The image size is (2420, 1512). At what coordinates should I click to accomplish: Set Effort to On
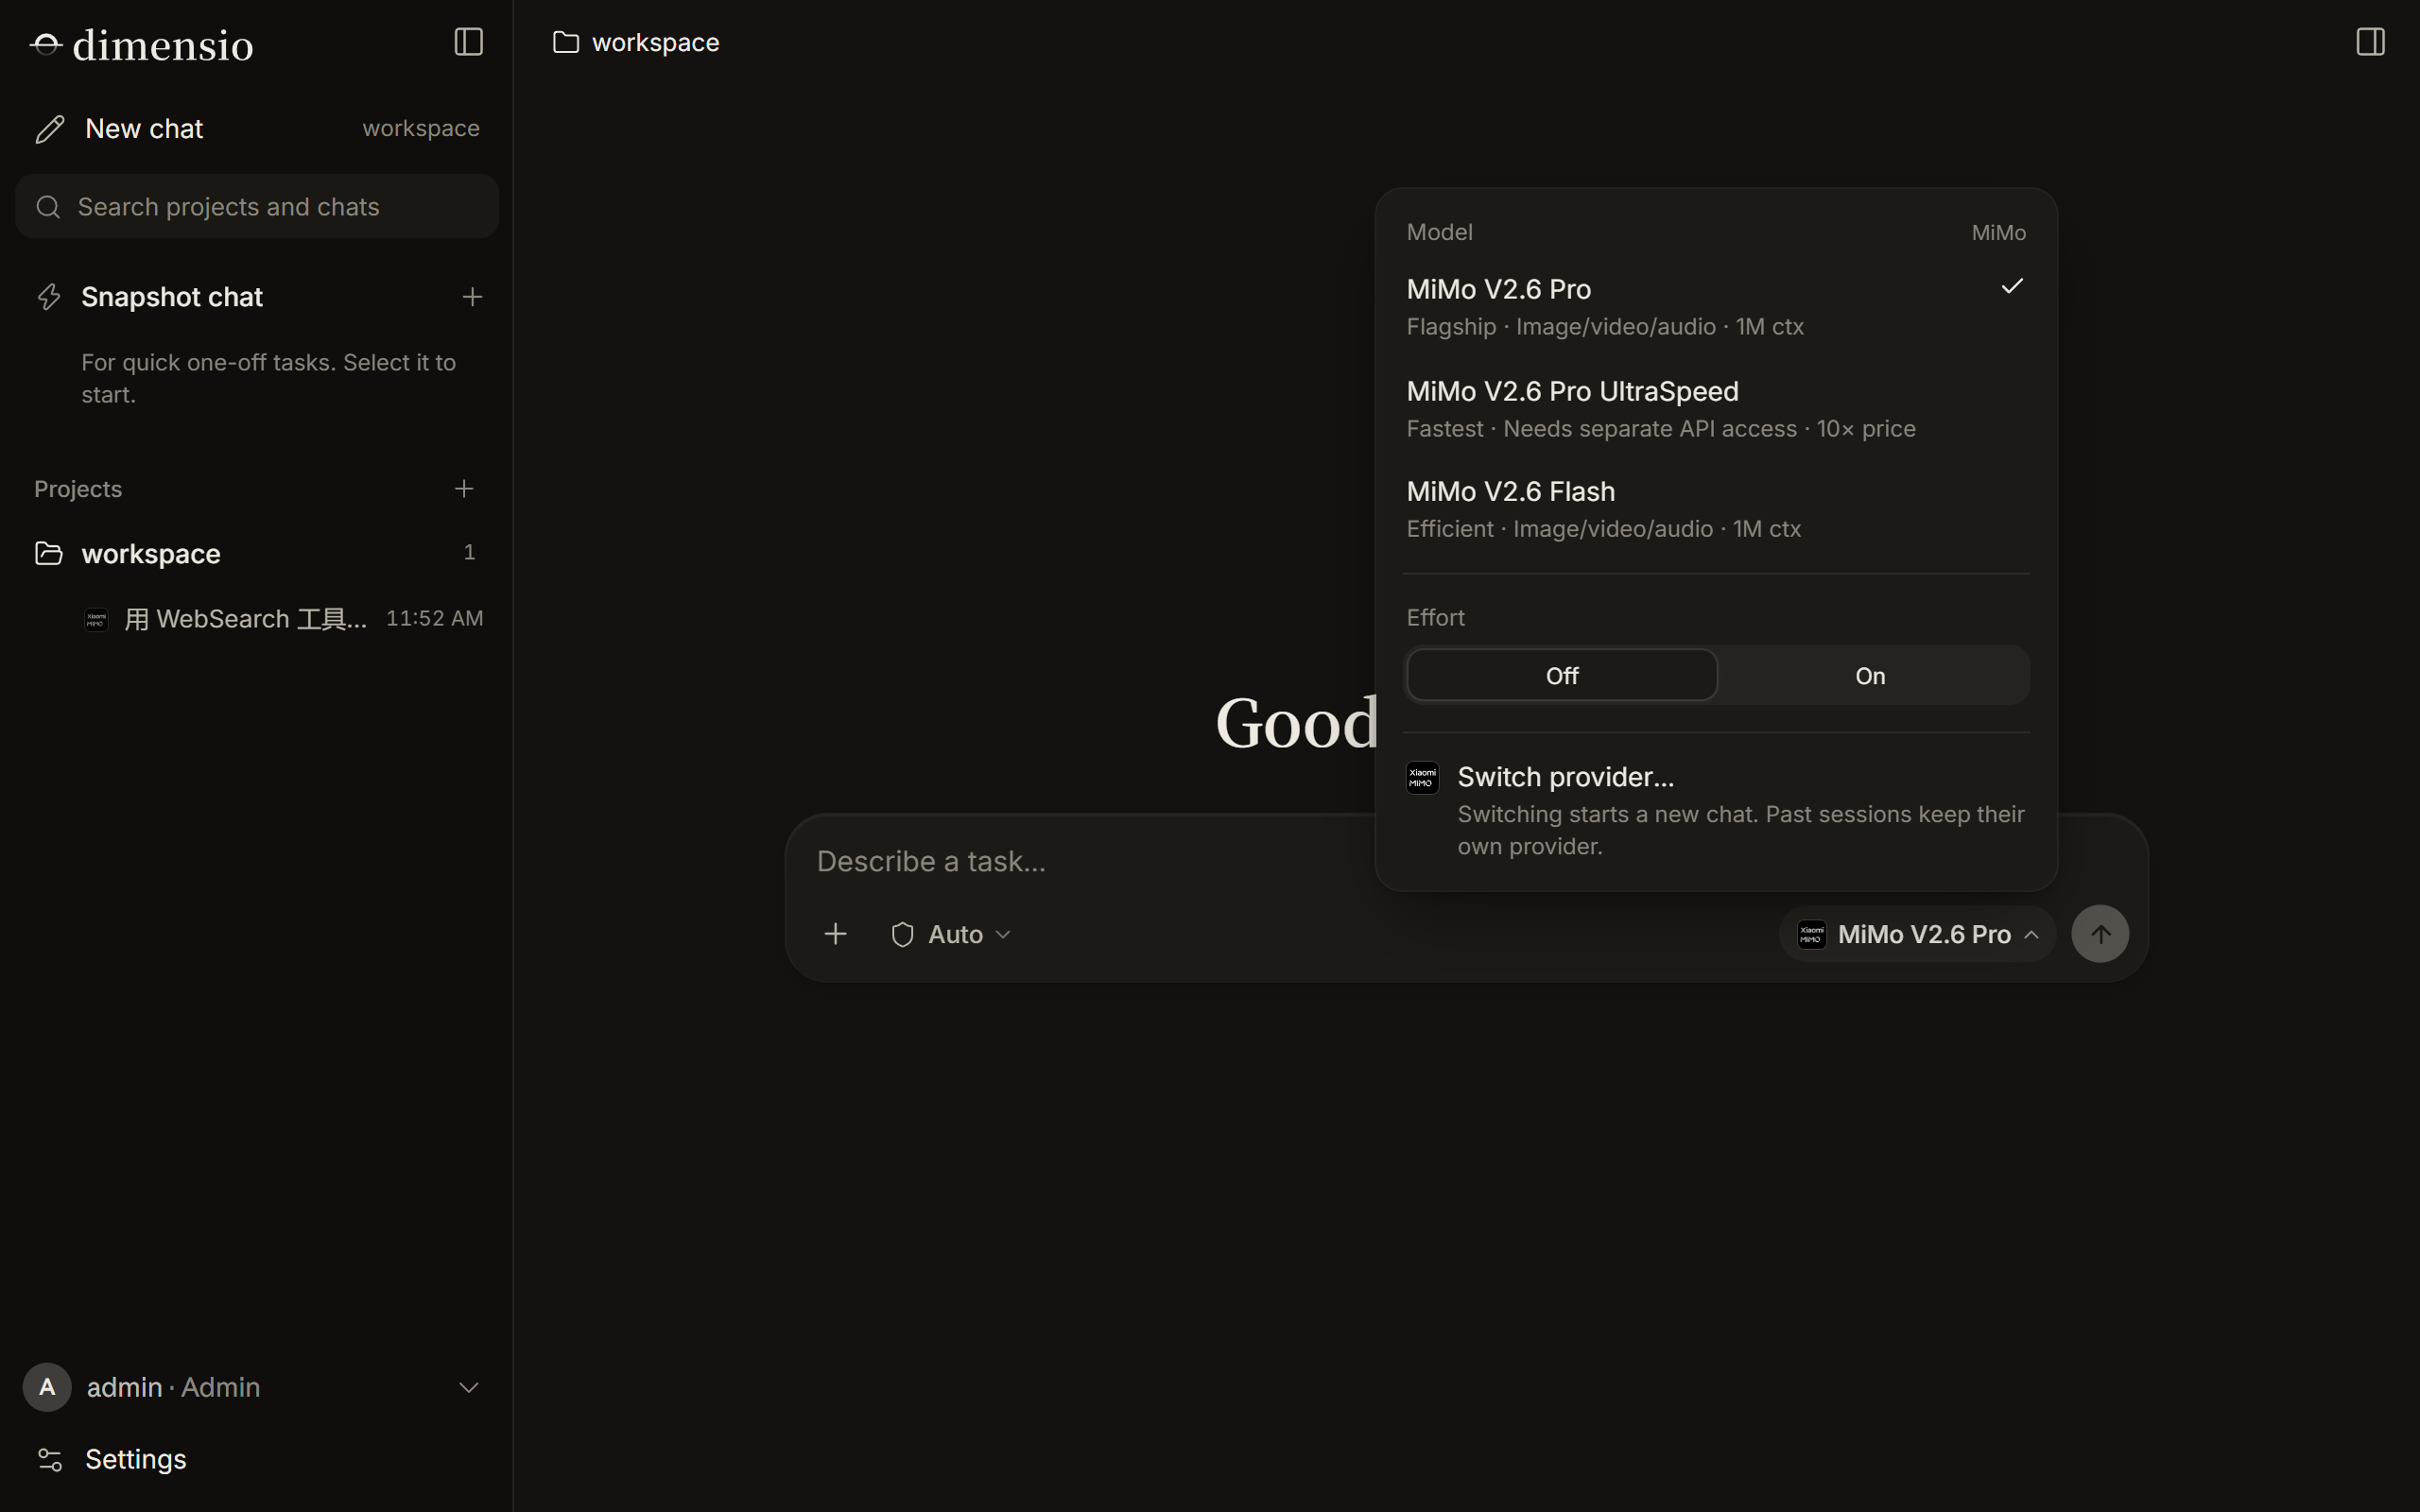[x=1870, y=676]
